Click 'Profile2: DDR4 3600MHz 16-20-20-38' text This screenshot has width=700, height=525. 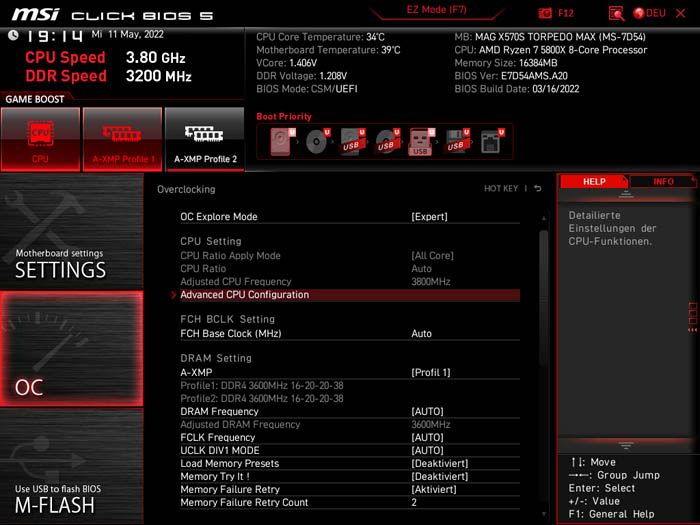click(x=262, y=399)
